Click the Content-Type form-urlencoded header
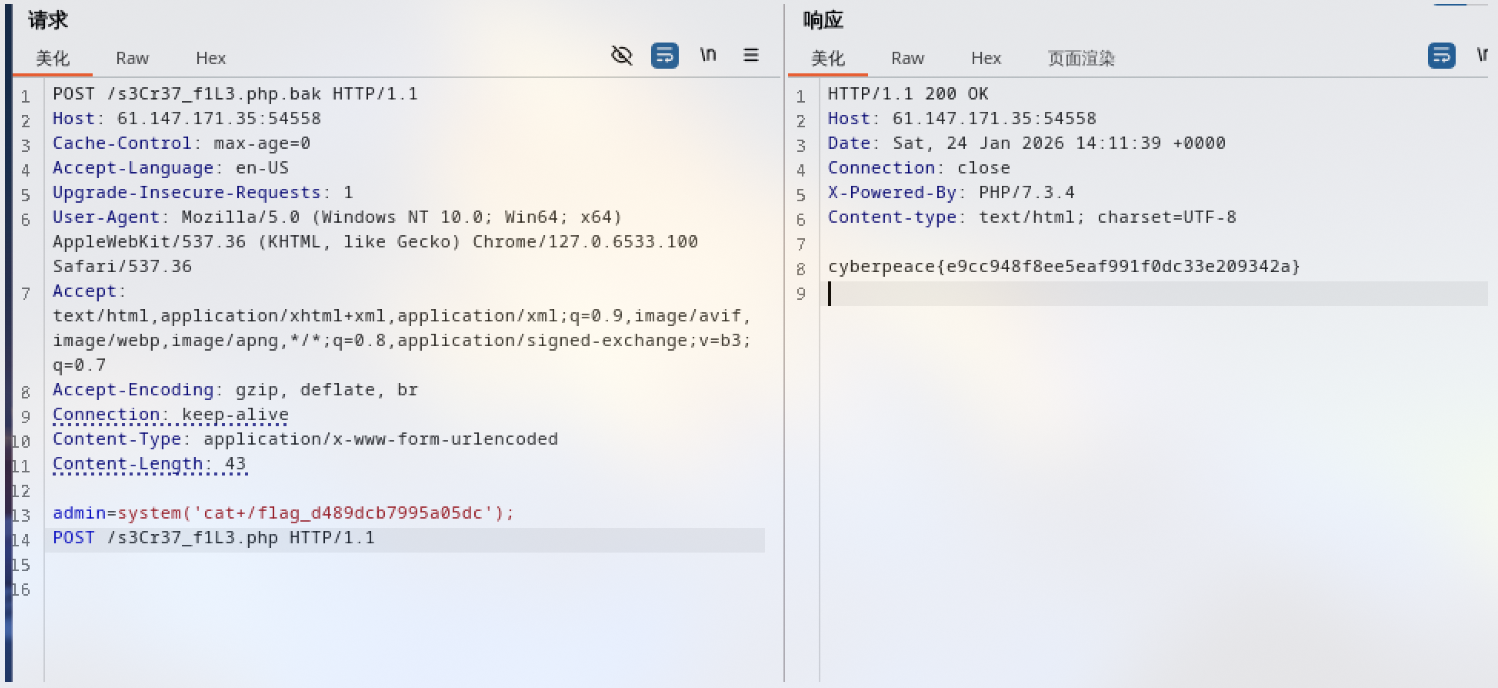Screen dimensions: 1498x688 305,439
